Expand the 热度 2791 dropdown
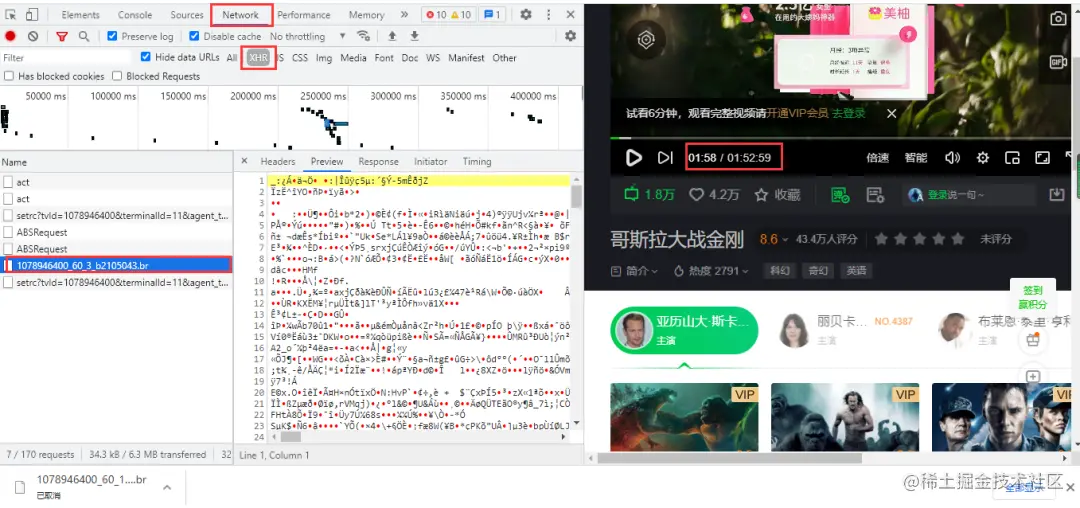The image size is (1080, 508). pyautogui.click(x=711, y=271)
